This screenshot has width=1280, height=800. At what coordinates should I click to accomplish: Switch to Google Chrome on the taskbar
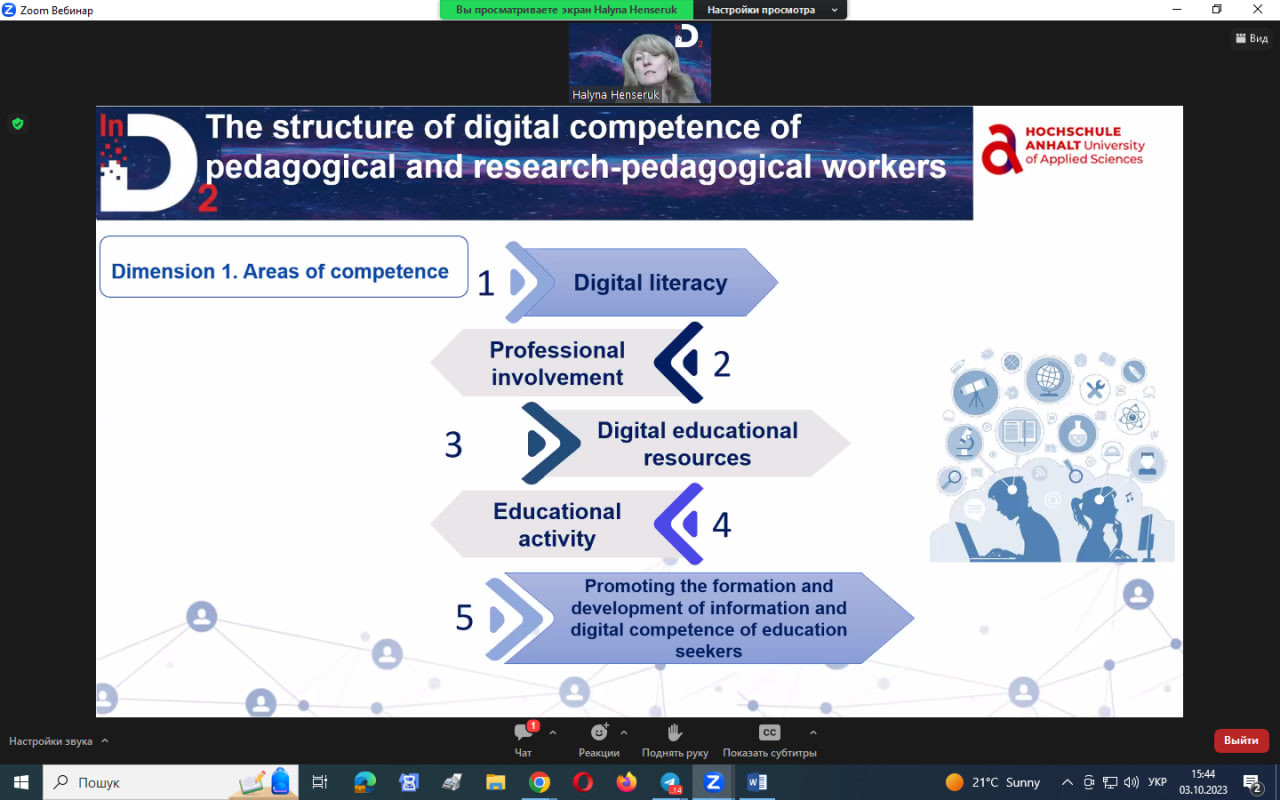pos(539,782)
